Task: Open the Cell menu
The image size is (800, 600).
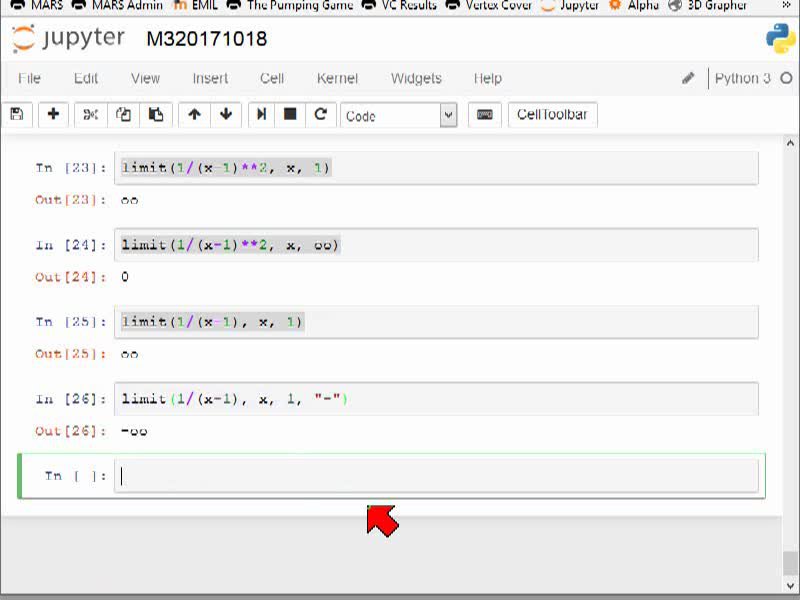Action: coord(271,78)
